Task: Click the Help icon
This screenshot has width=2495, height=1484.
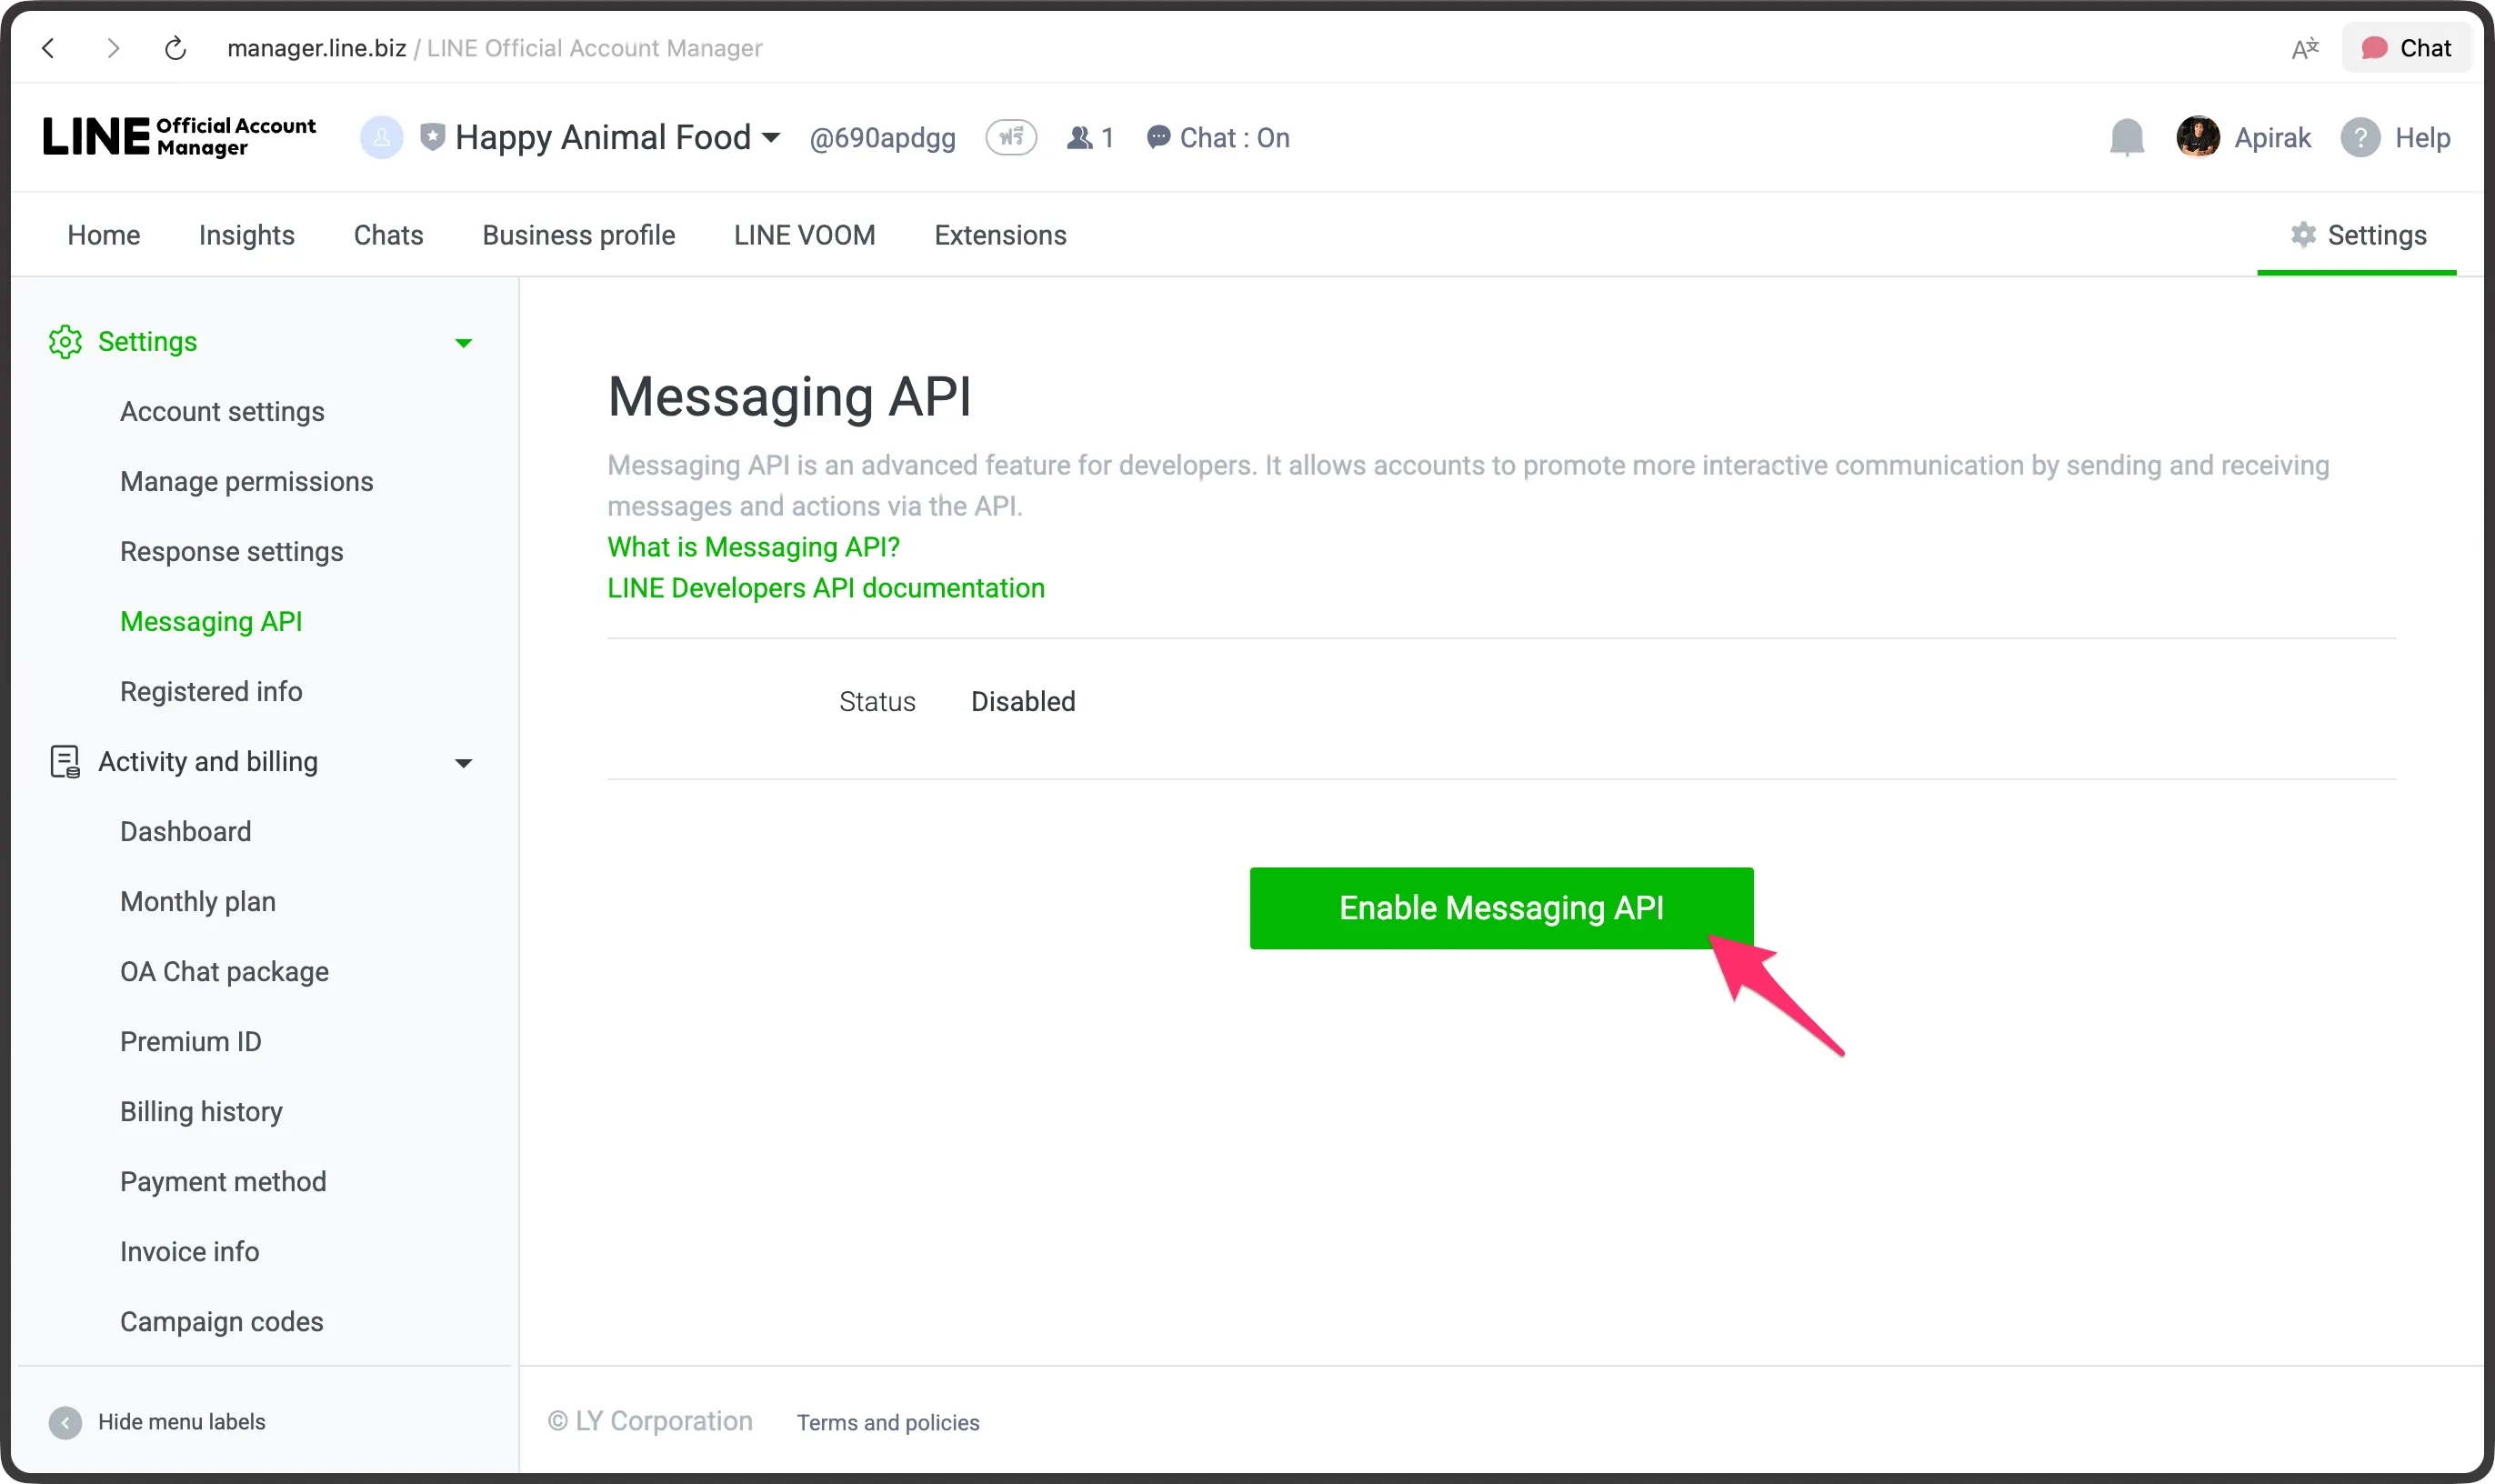Action: coord(2361,137)
